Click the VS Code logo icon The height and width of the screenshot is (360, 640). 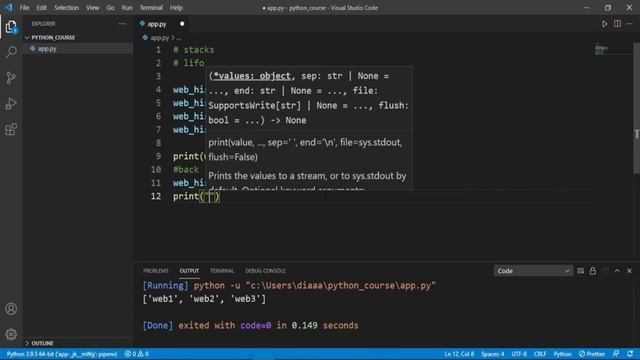tap(9, 8)
